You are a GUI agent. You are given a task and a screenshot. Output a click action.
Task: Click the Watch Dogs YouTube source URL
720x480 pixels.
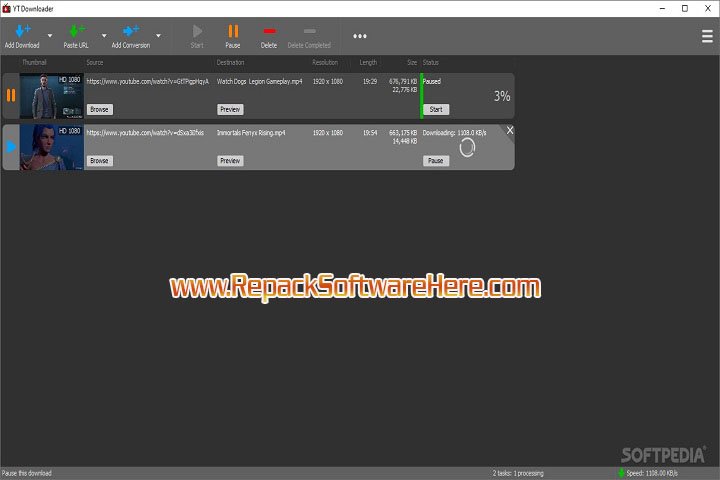point(148,81)
